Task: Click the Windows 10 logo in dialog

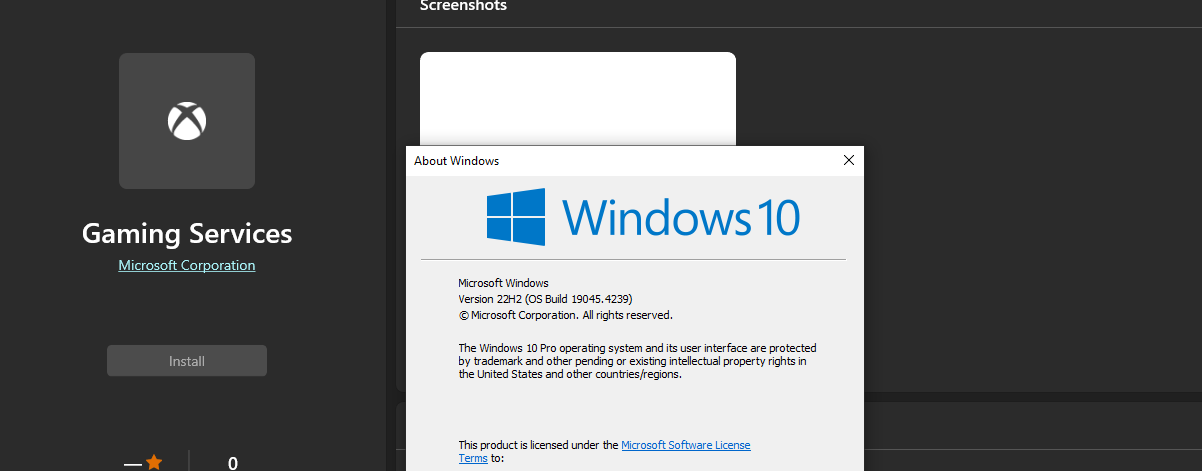Action: [643, 217]
